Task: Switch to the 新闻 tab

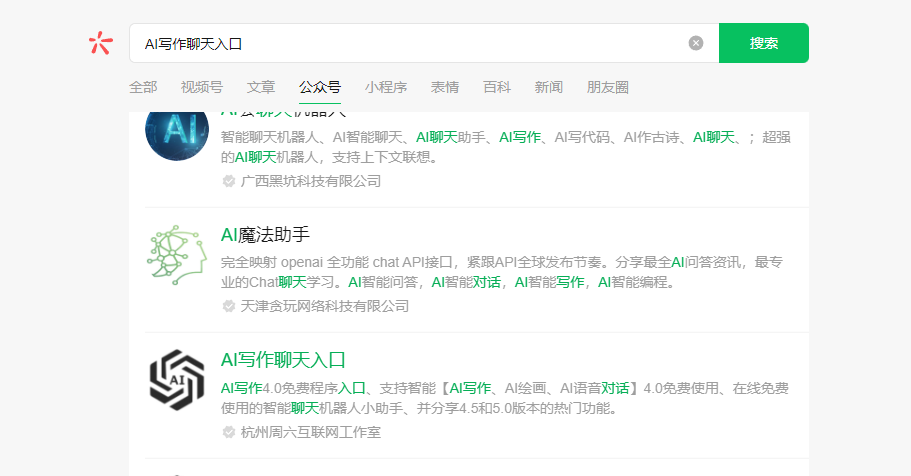Action: tap(548, 87)
